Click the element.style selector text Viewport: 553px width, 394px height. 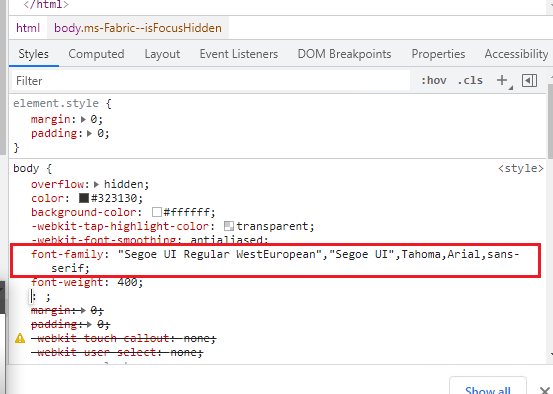[56, 104]
